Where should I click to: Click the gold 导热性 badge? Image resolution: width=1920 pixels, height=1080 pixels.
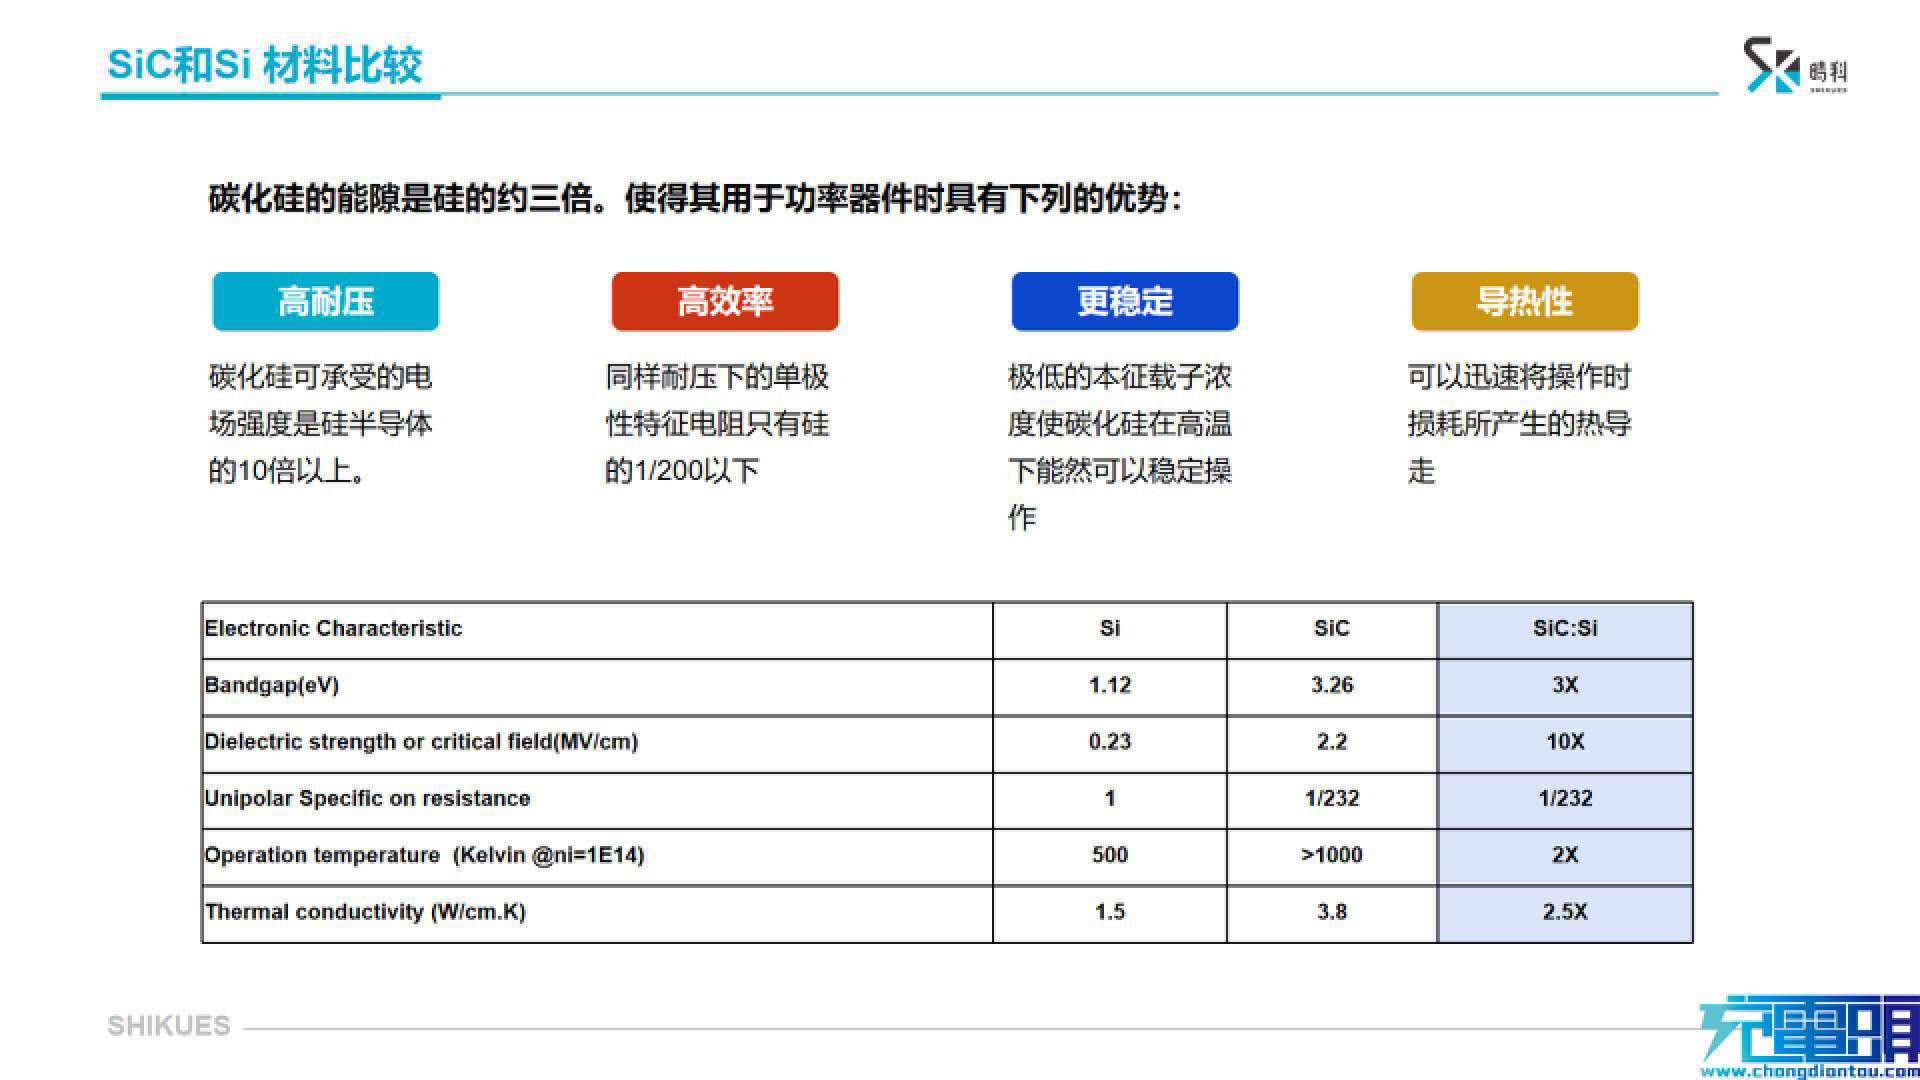(x=1524, y=301)
